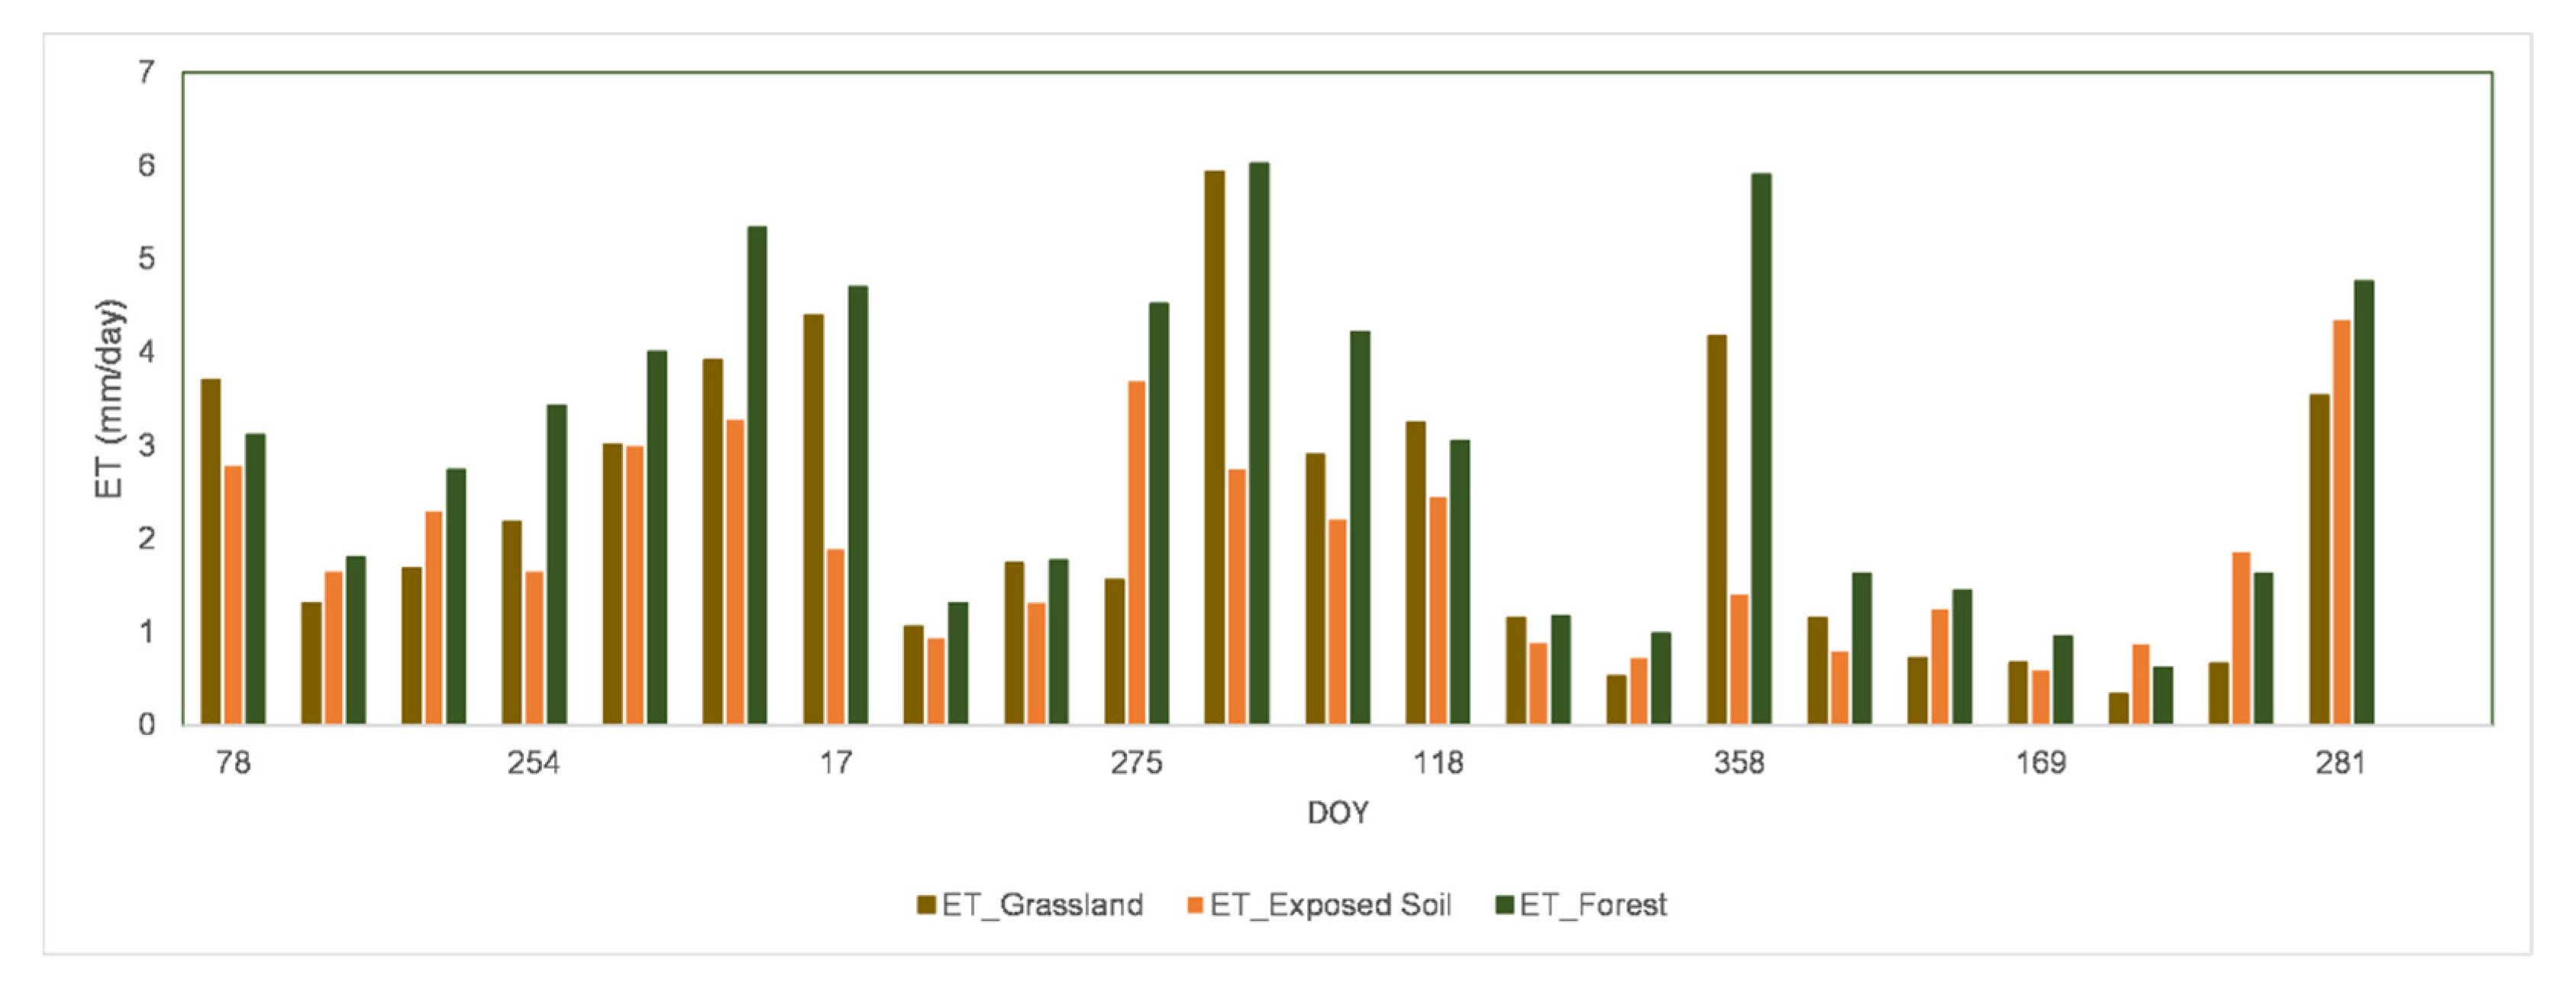Viewport: 2576px width, 996px height.
Task: Click the ET_Forest legend color swatch
Action: (1504, 905)
